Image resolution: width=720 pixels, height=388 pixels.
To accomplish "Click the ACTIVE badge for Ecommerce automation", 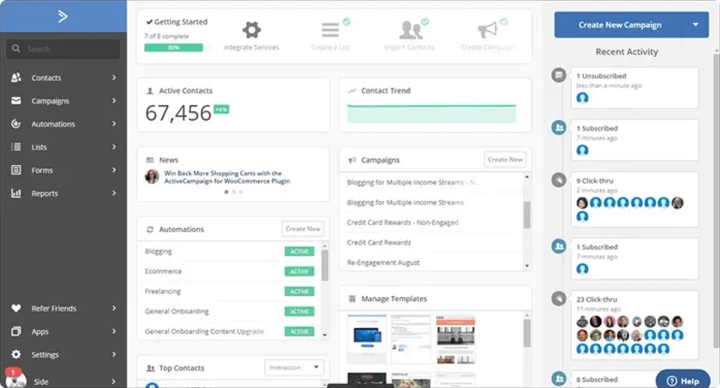I will pyautogui.click(x=299, y=271).
